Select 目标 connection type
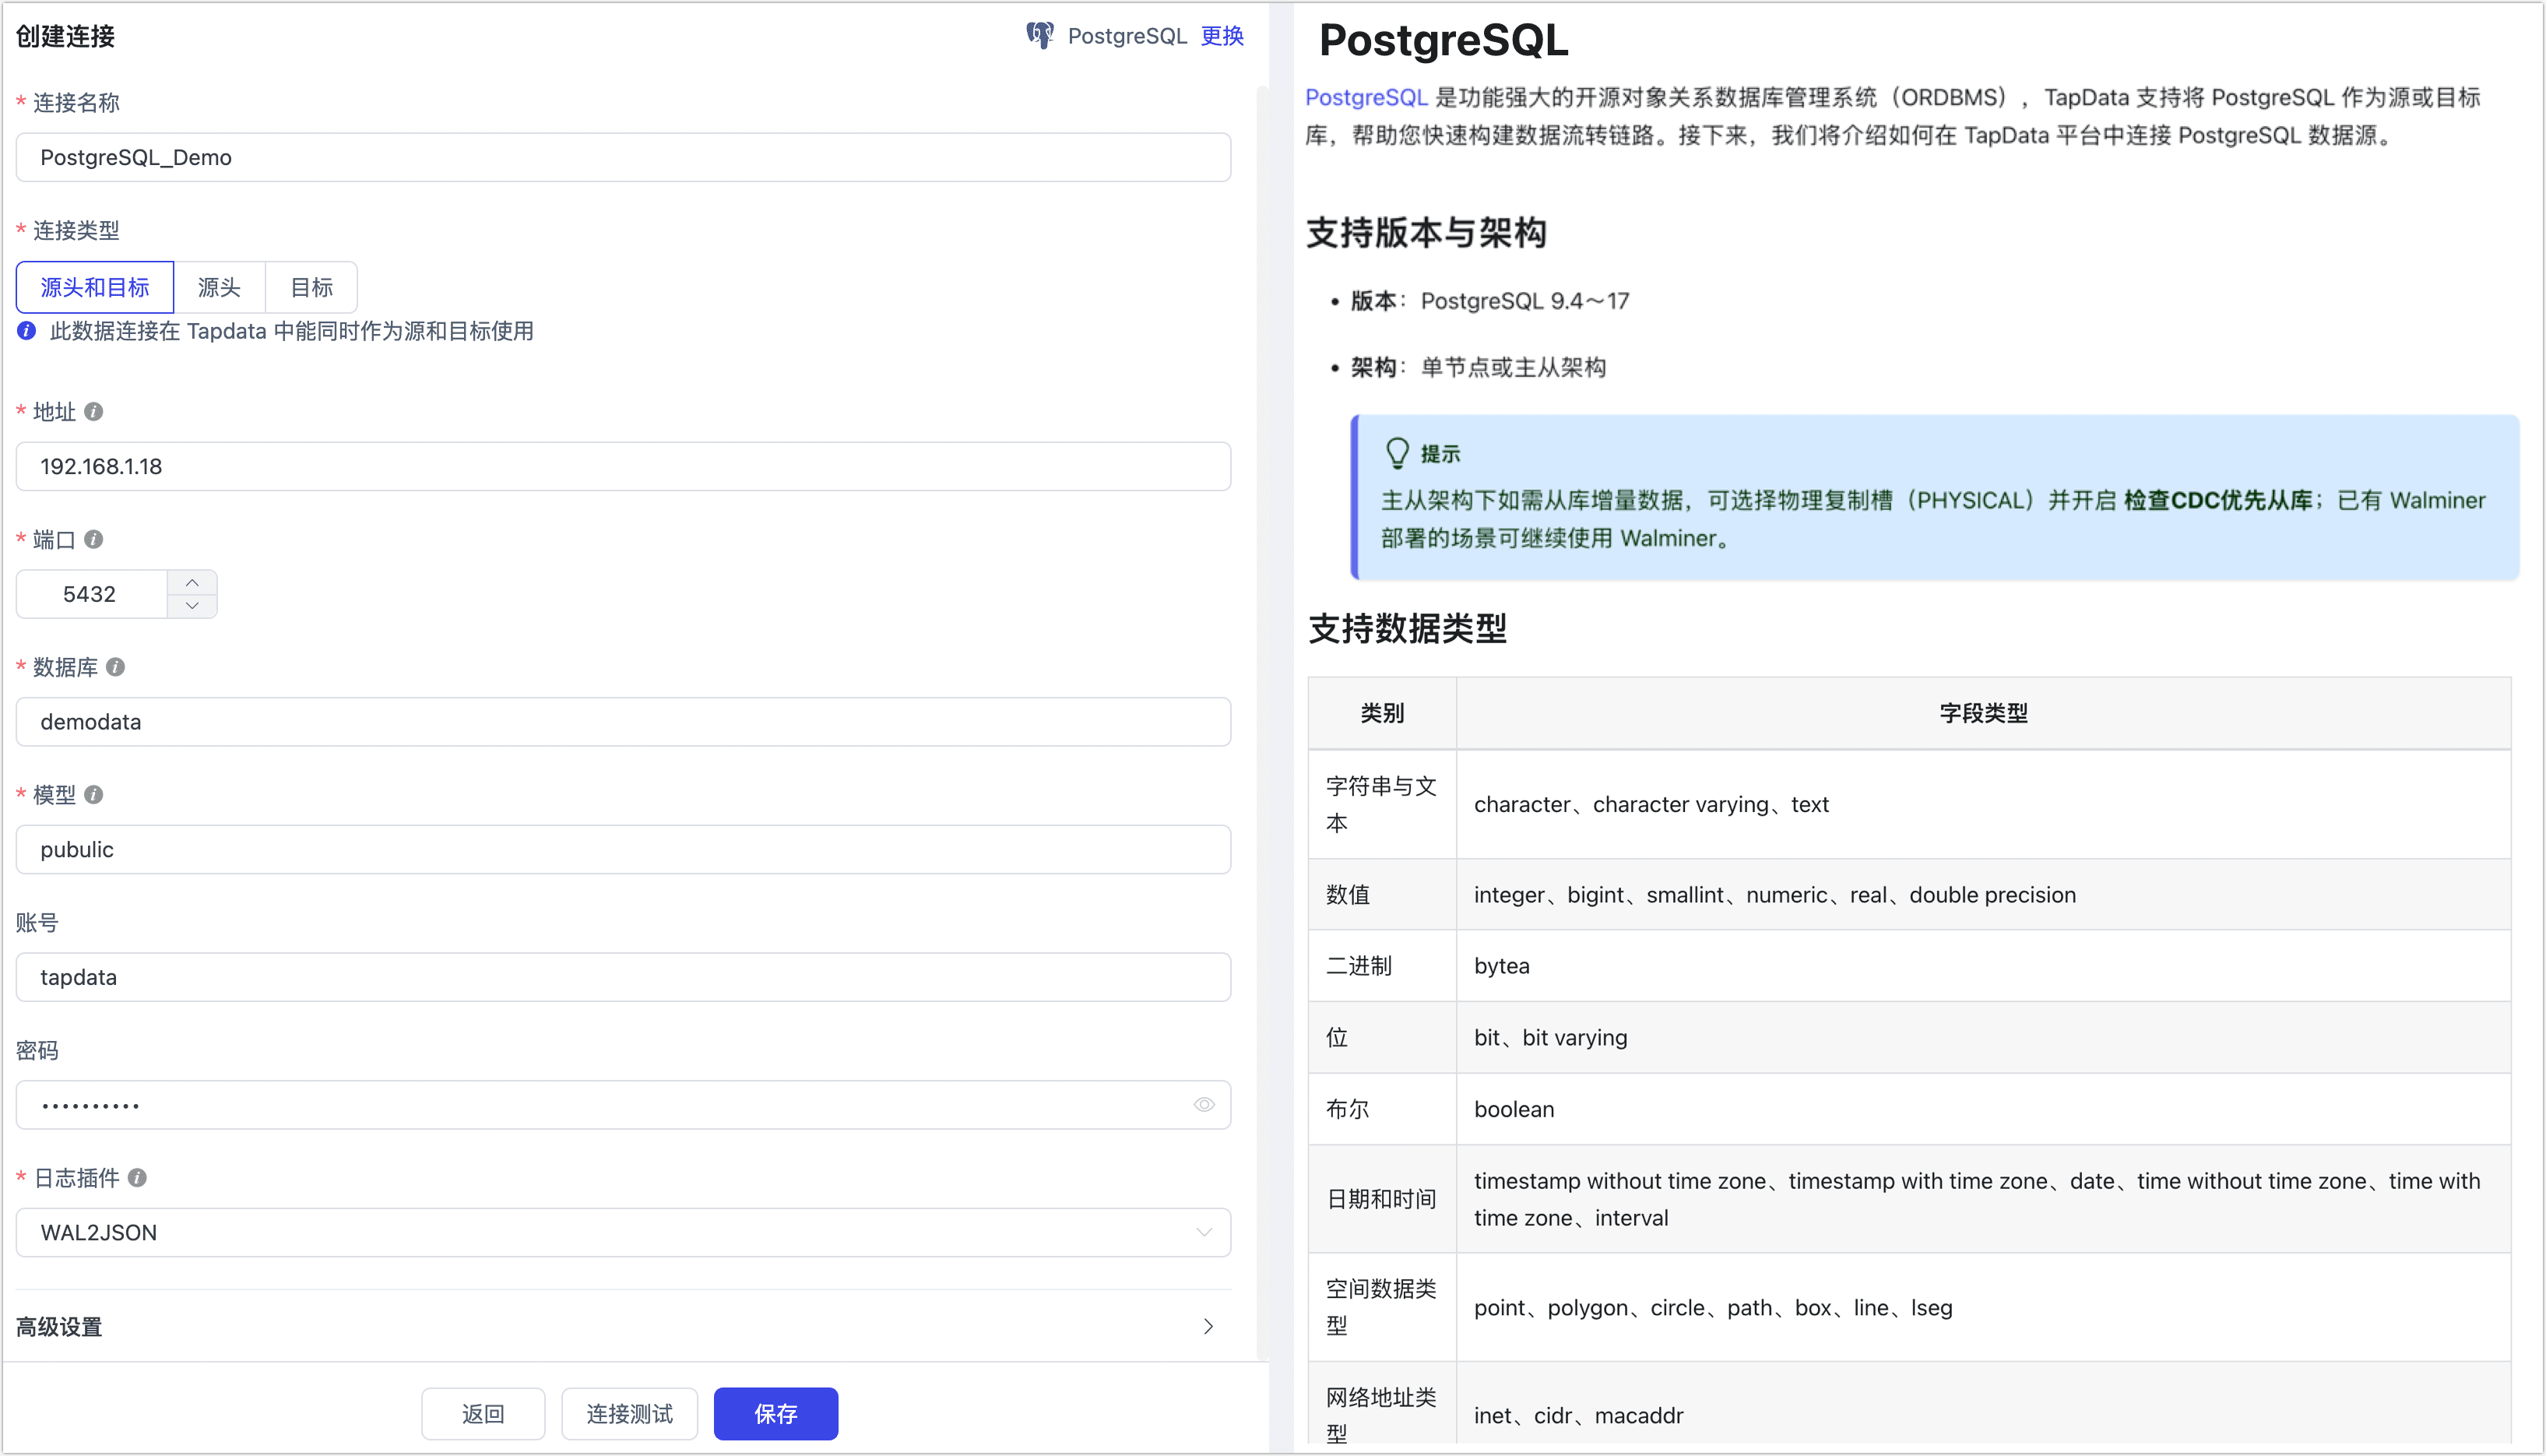 pyautogui.click(x=312, y=288)
